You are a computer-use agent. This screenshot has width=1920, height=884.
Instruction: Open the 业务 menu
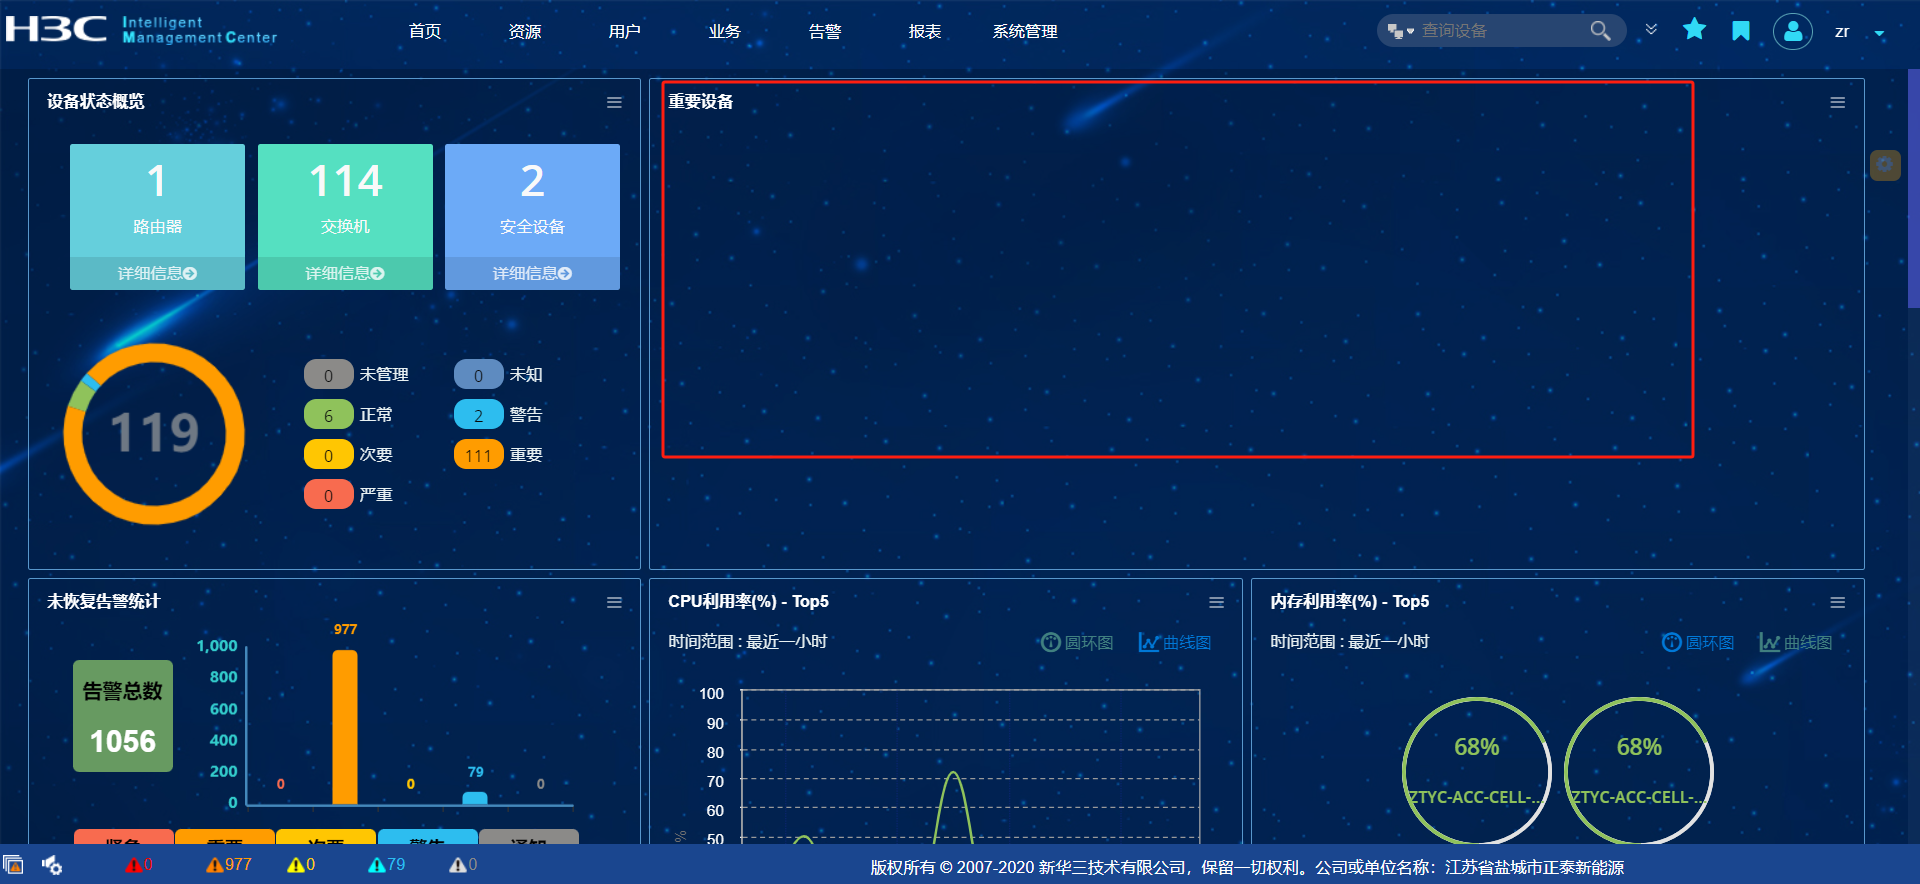pyautogui.click(x=725, y=31)
